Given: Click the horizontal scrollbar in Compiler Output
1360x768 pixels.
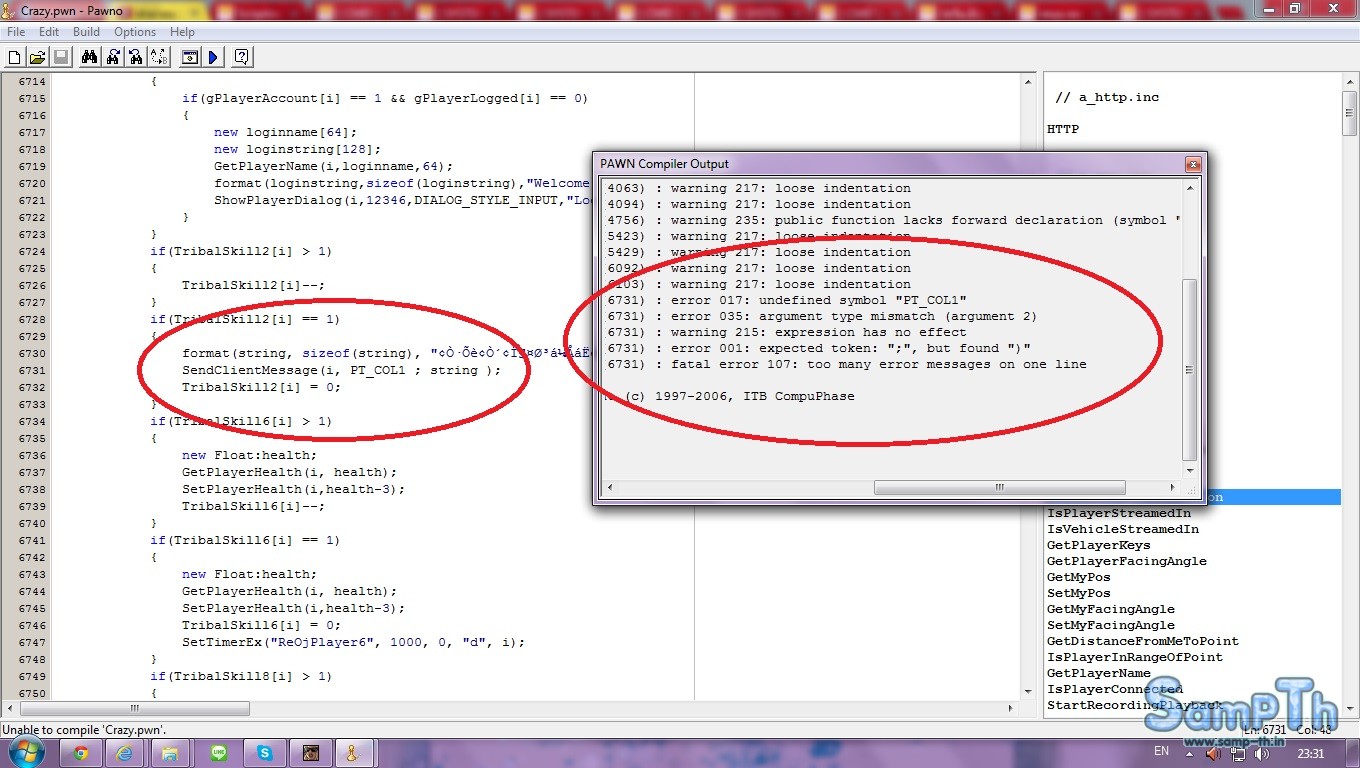Looking at the screenshot, I should click(x=999, y=487).
